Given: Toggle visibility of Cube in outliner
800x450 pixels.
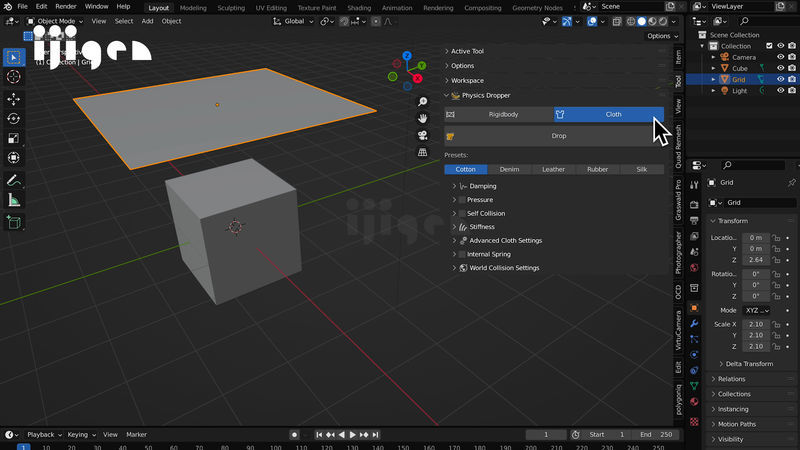Looking at the screenshot, I should tap(781, 68).
